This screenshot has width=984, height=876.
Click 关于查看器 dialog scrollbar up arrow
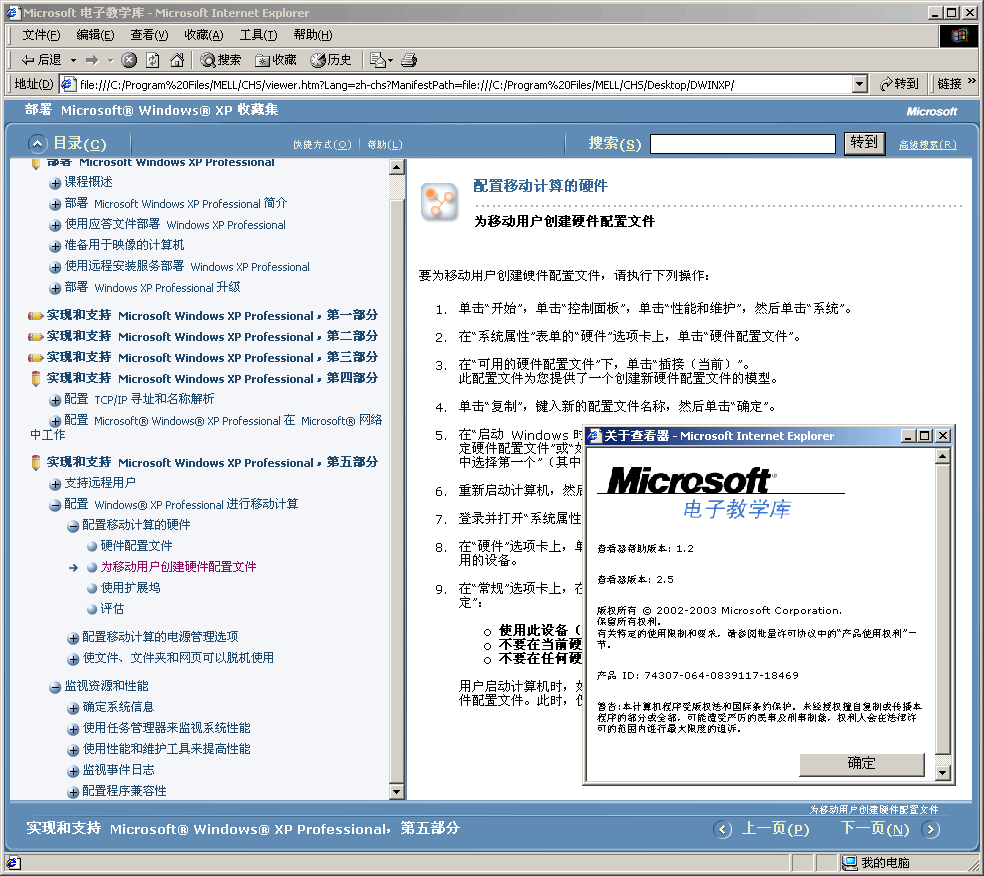943,457
